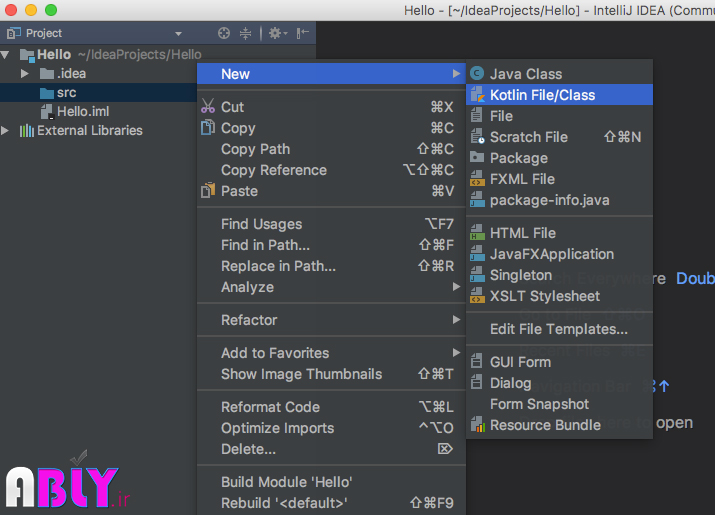Select Copy Reference menu entry
715x515 pixels.
pyautogui.click(x=332, y=170)
